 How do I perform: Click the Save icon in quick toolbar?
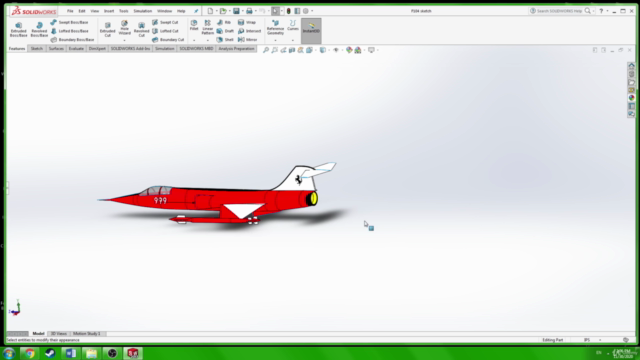[236, 11]
